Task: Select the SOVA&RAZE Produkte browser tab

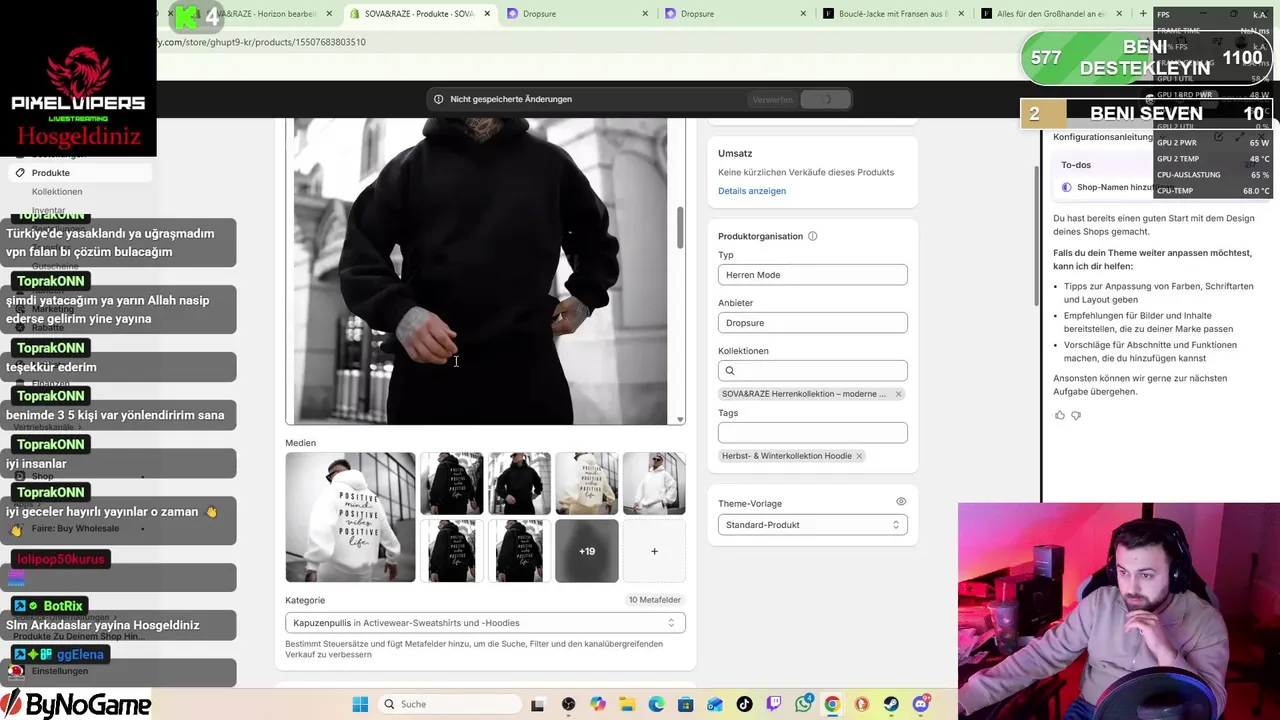Action: pyautogui.click(x=420, y=14)
